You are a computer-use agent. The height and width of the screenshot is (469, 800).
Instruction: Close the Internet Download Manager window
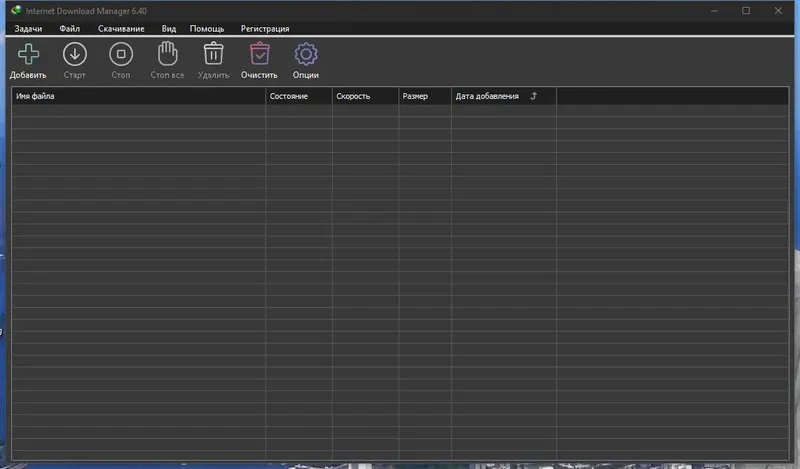(x=778, y=11)
